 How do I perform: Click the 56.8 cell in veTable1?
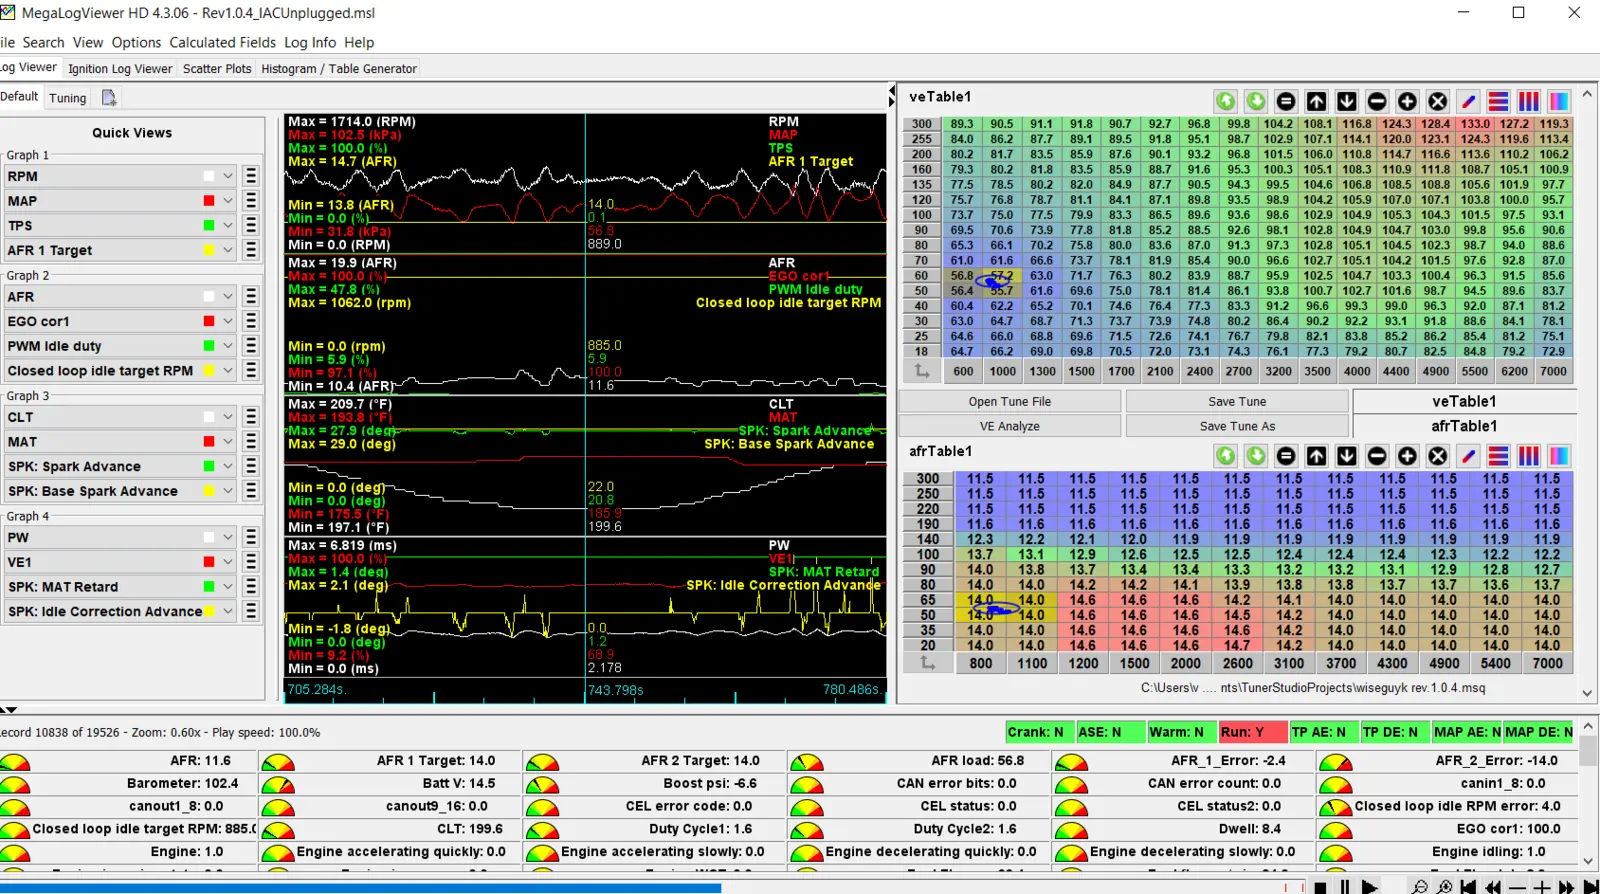pos(961,275)
